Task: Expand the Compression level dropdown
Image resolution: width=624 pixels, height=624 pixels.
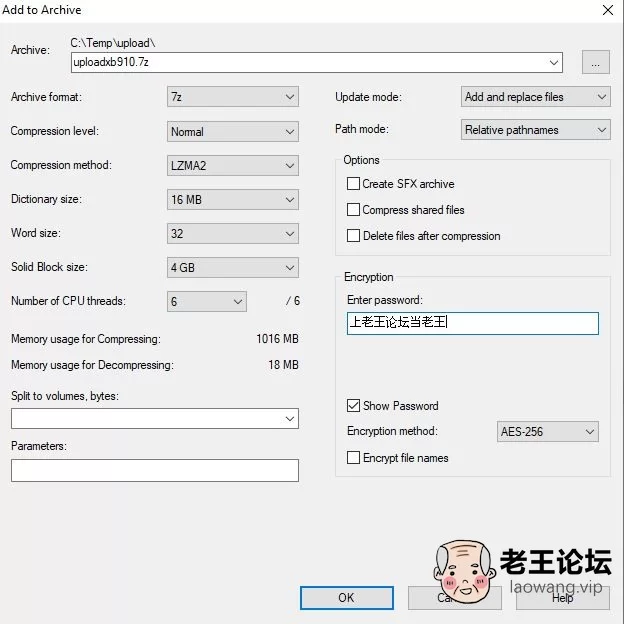Action: click(x=233, y=131)
